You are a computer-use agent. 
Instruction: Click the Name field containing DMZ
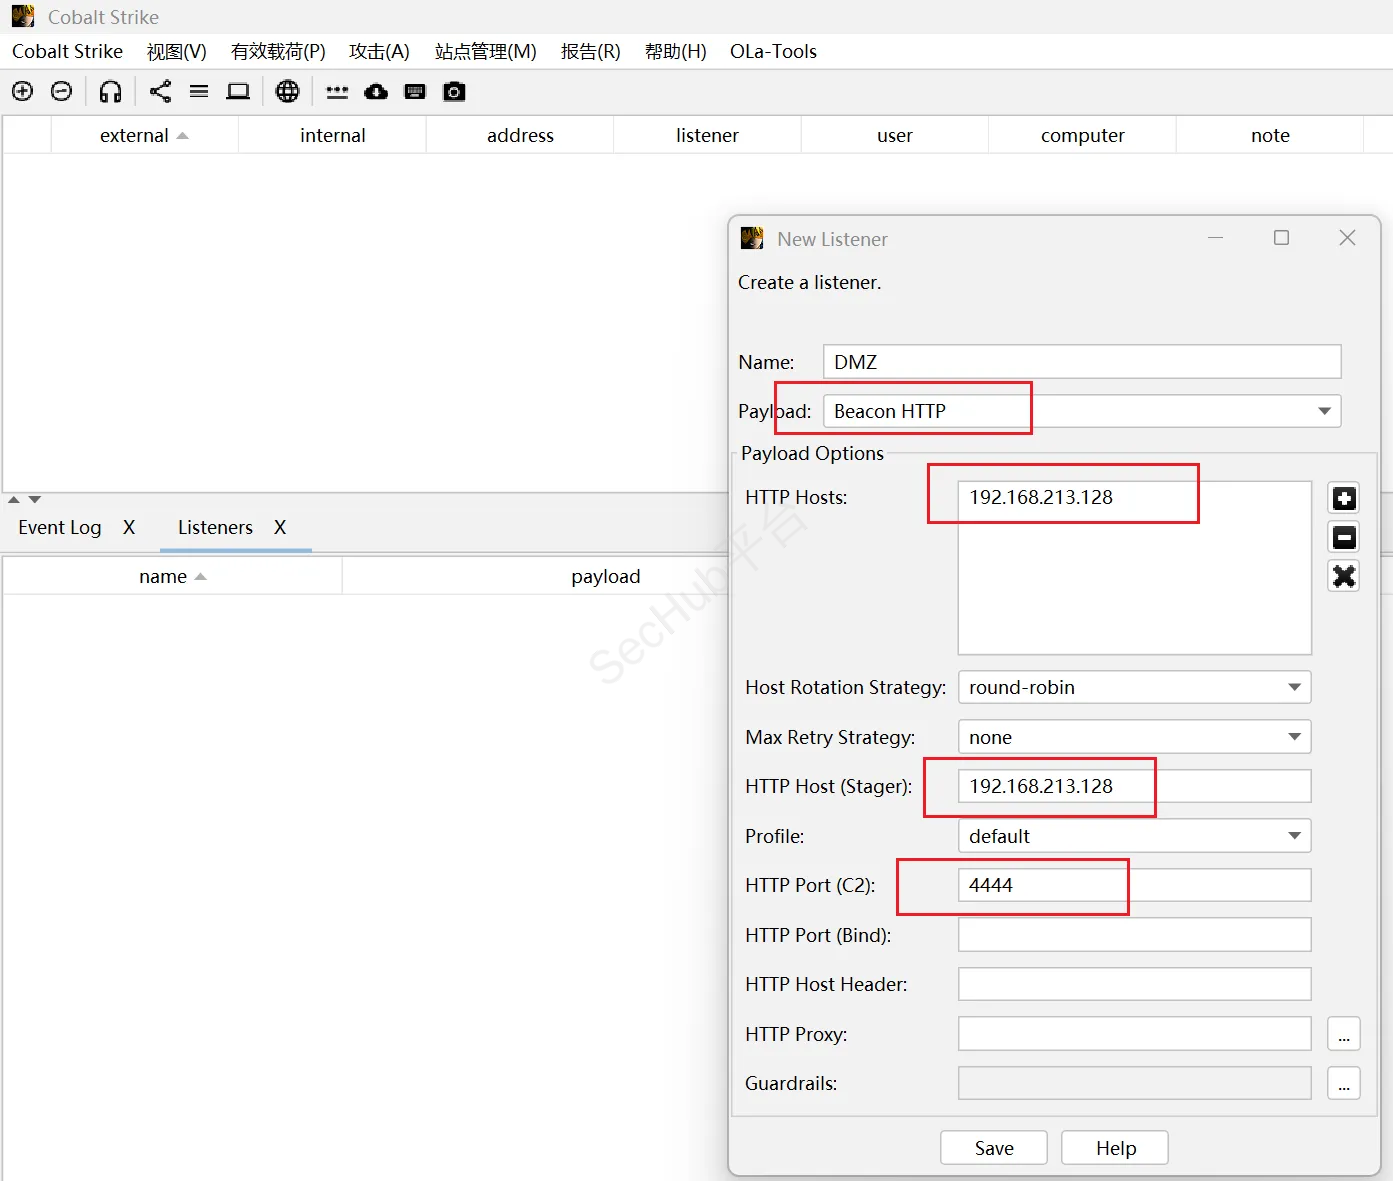1082,362
